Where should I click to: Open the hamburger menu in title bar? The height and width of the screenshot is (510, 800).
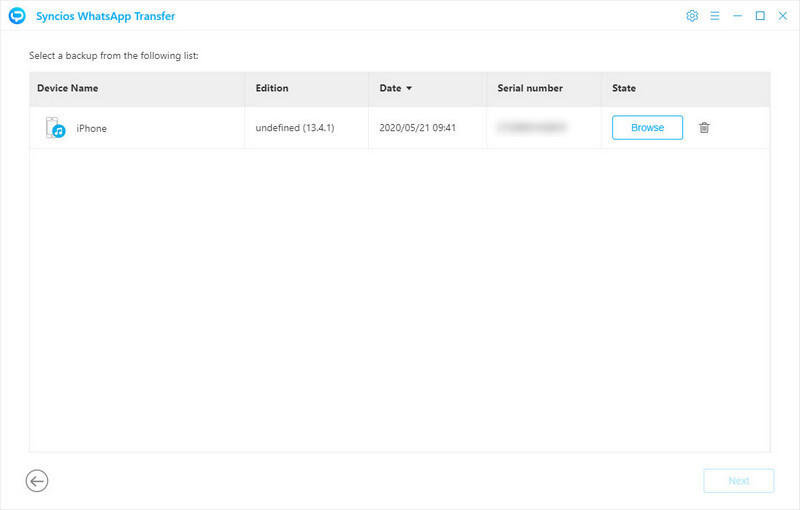[x=715, y=16]
